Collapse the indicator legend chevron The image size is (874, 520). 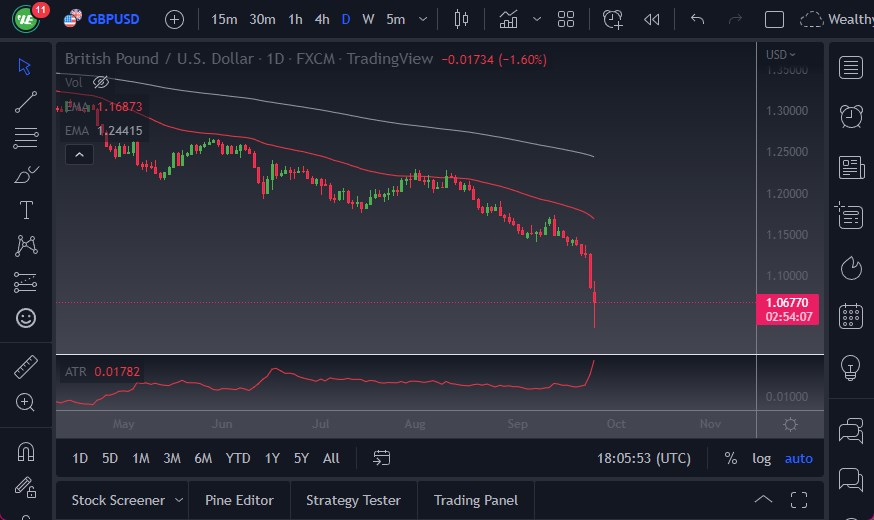pyautogui.click(x=78, y=154)
